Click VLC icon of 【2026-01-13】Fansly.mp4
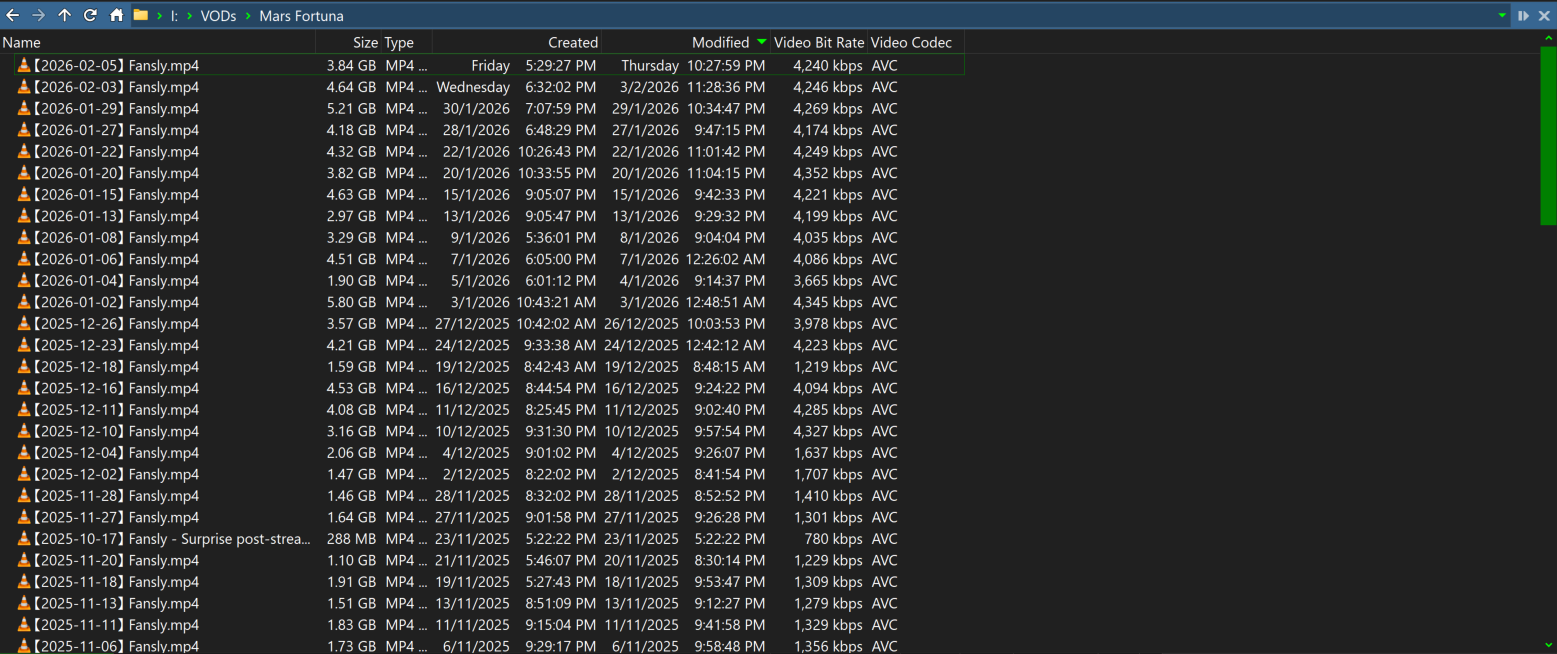Screen dimensions: 1557x654 pos(24,216)
